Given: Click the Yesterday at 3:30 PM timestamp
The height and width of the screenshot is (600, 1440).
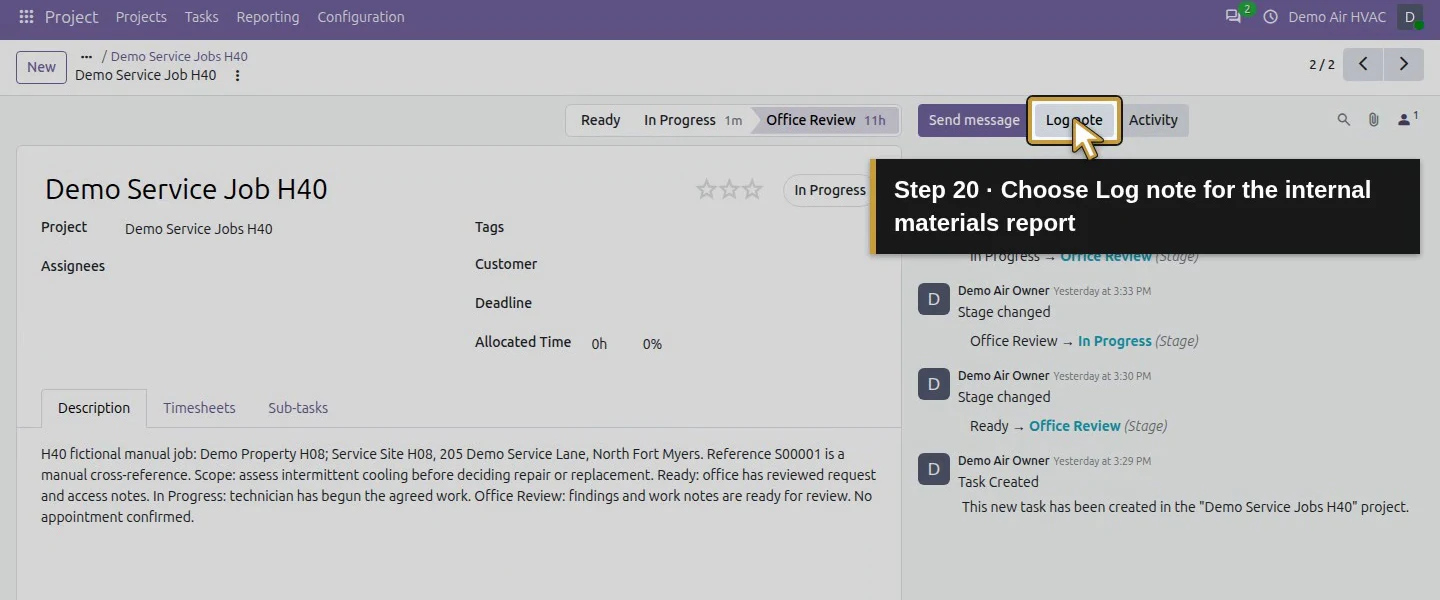Looking at the screenshot, I should [x=1102, y=376].
